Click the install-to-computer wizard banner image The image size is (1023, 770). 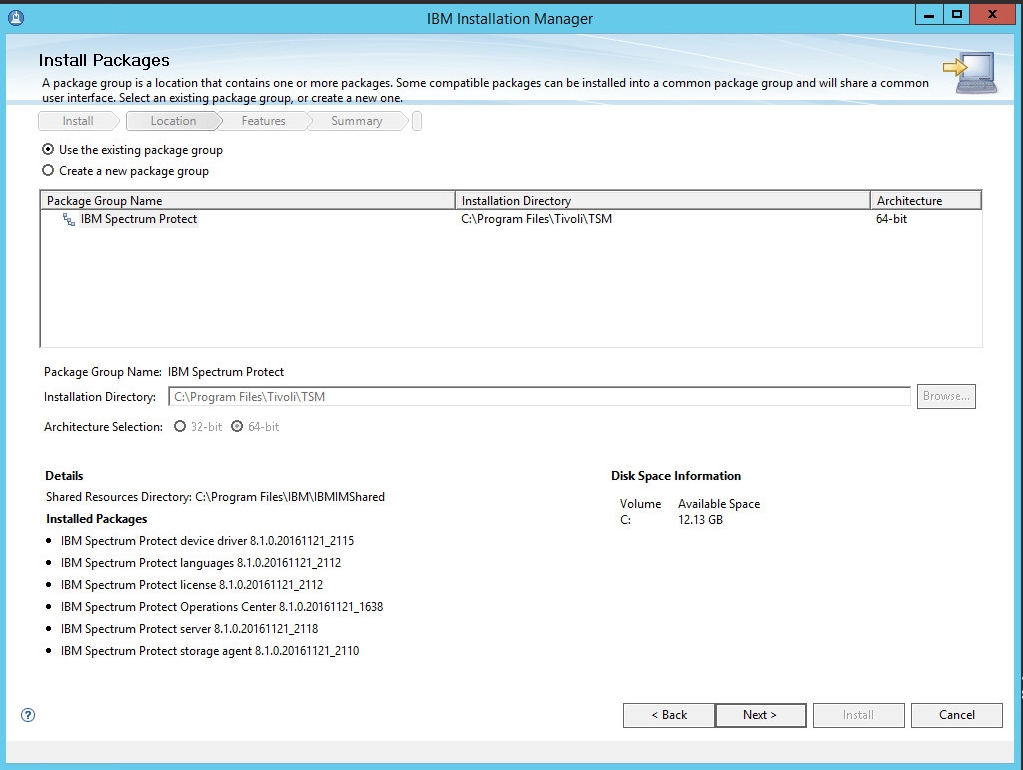(975, 73)
